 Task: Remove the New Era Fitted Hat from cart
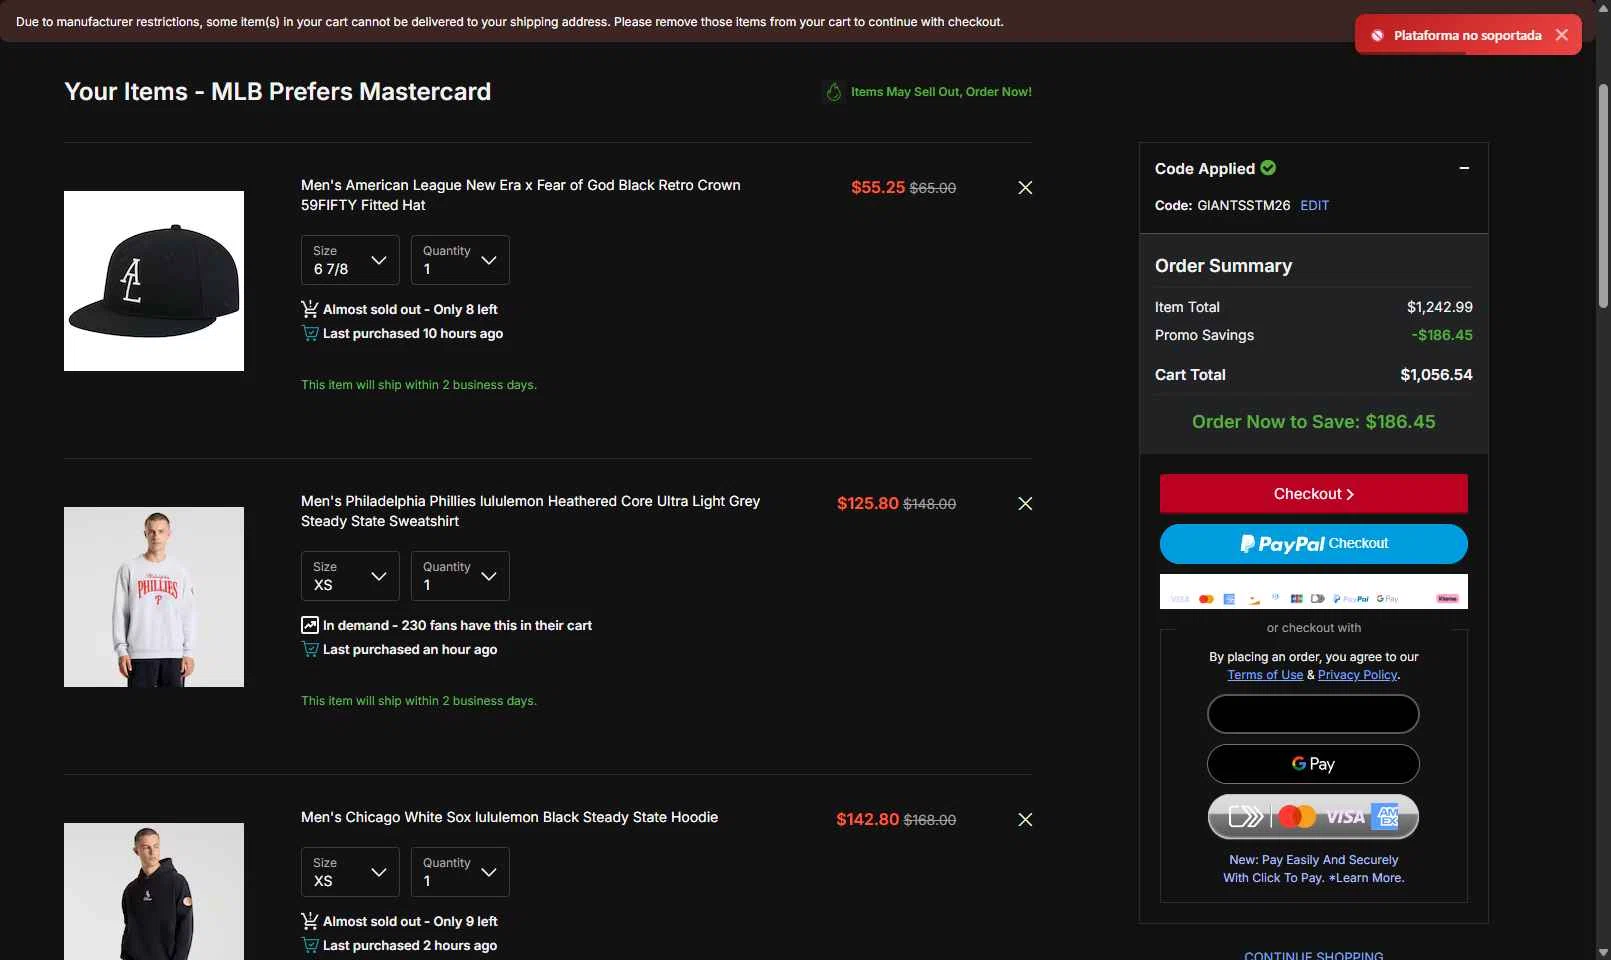(x=1025, y=188)
